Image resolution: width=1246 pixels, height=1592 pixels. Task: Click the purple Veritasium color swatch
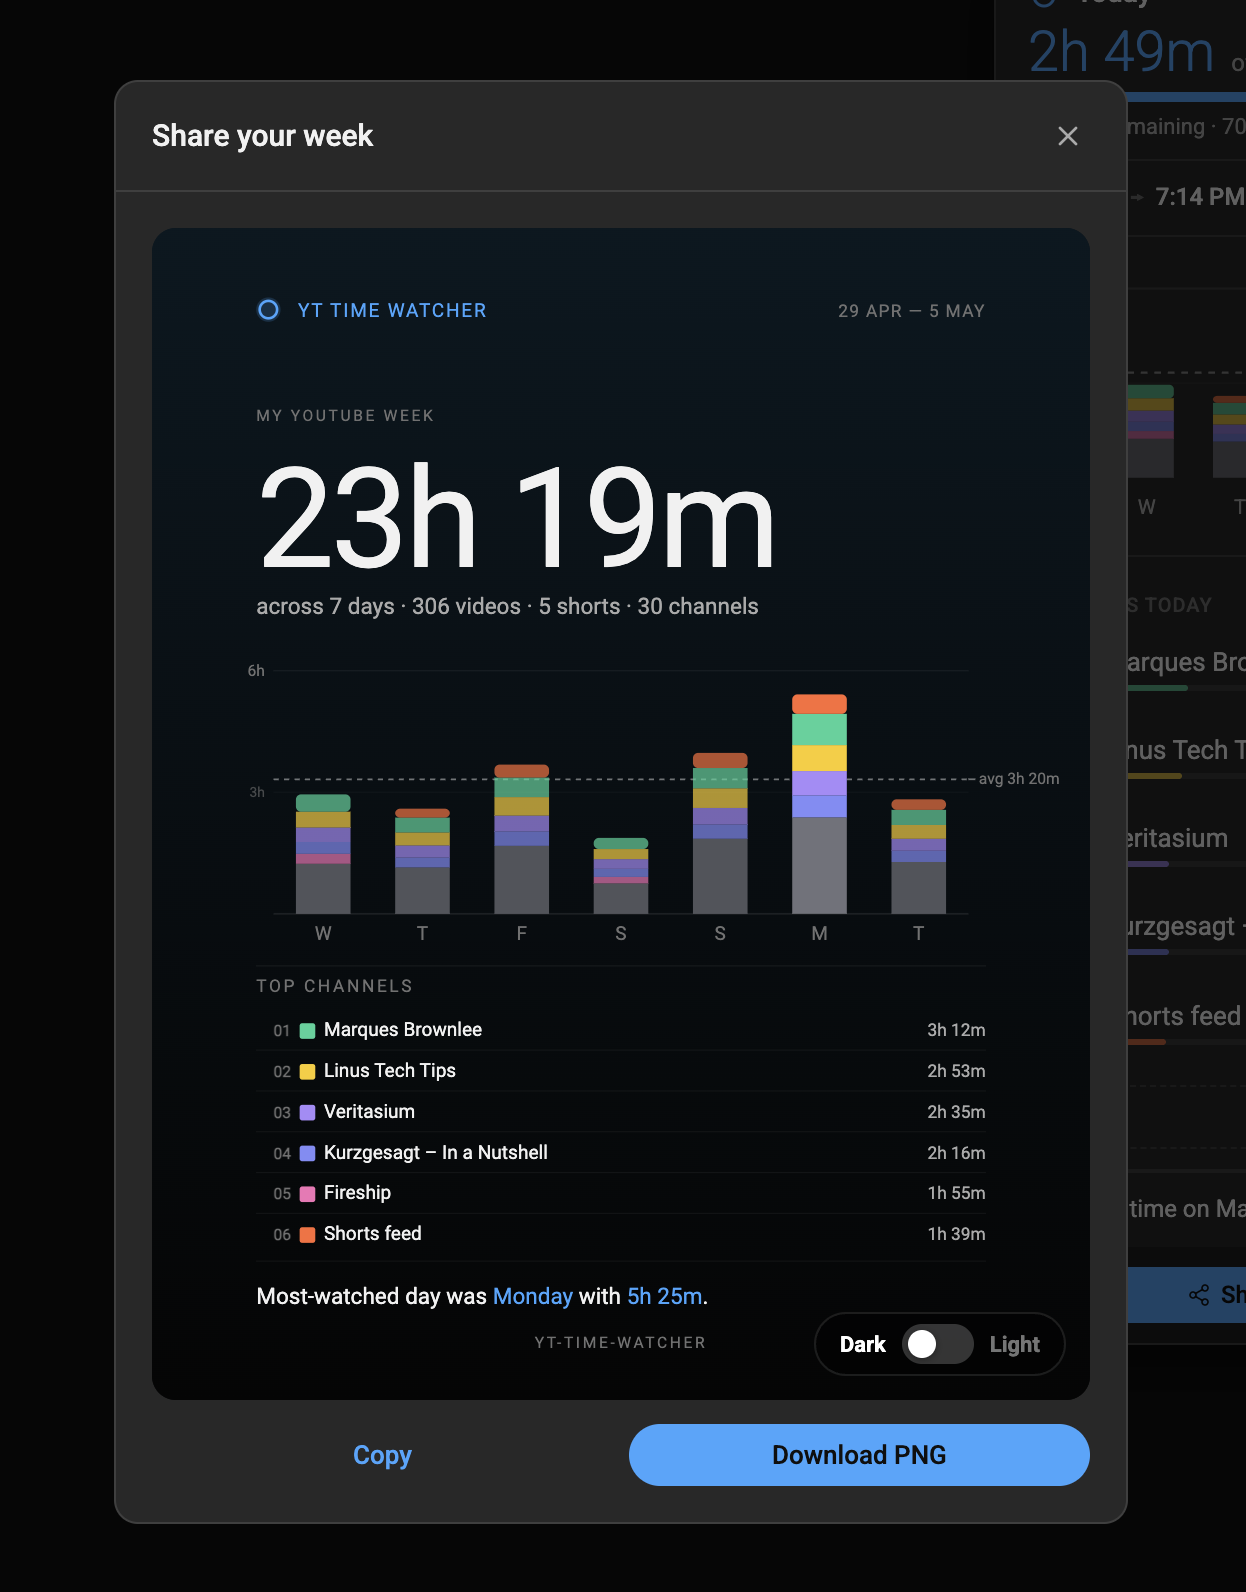click(308, 1113)
